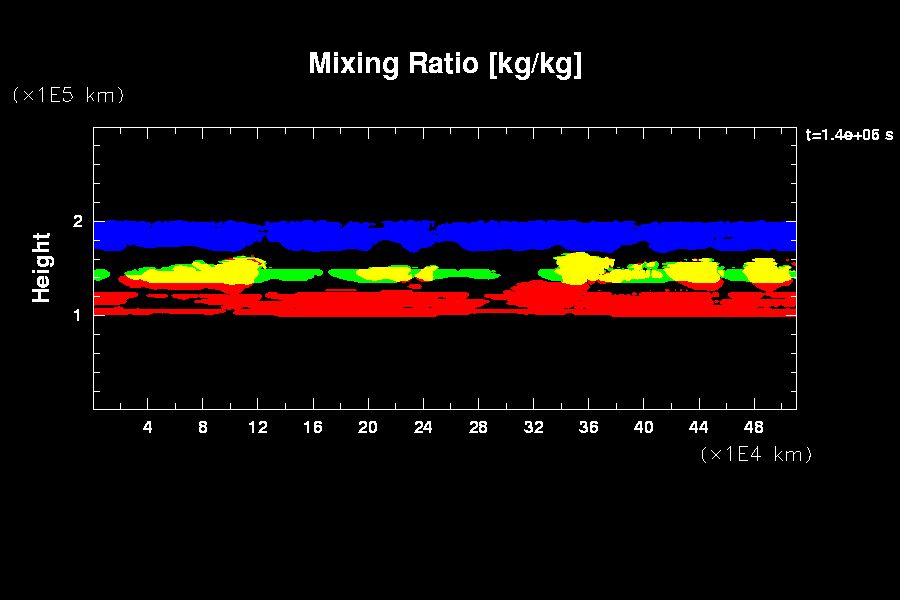
Task: Click the Height y-axis label
Action: pyautogui.click(x=41, y=267)
